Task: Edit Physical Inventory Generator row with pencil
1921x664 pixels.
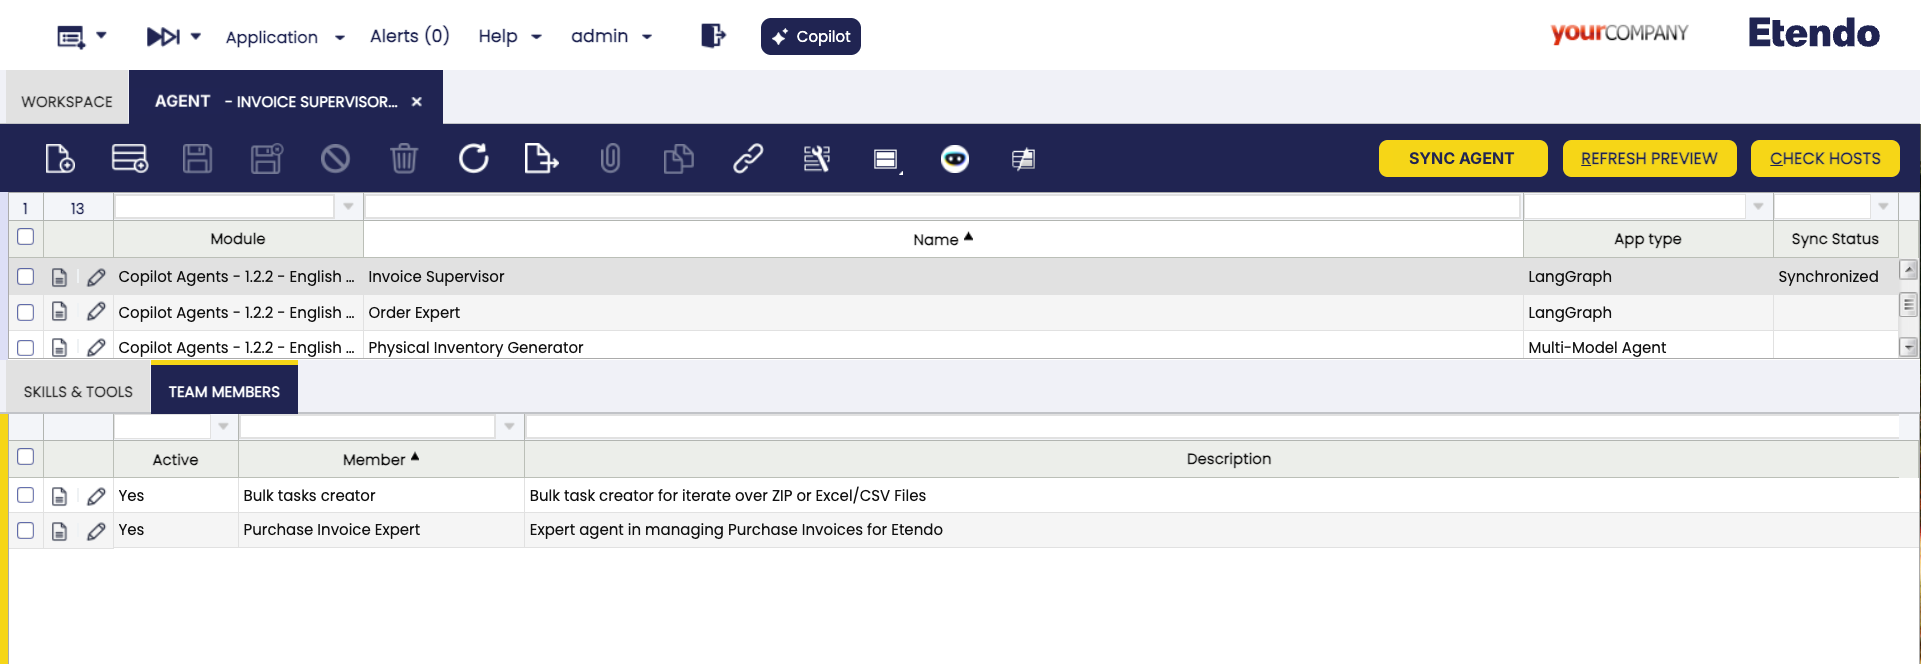Action: click(x=96, y=347)
